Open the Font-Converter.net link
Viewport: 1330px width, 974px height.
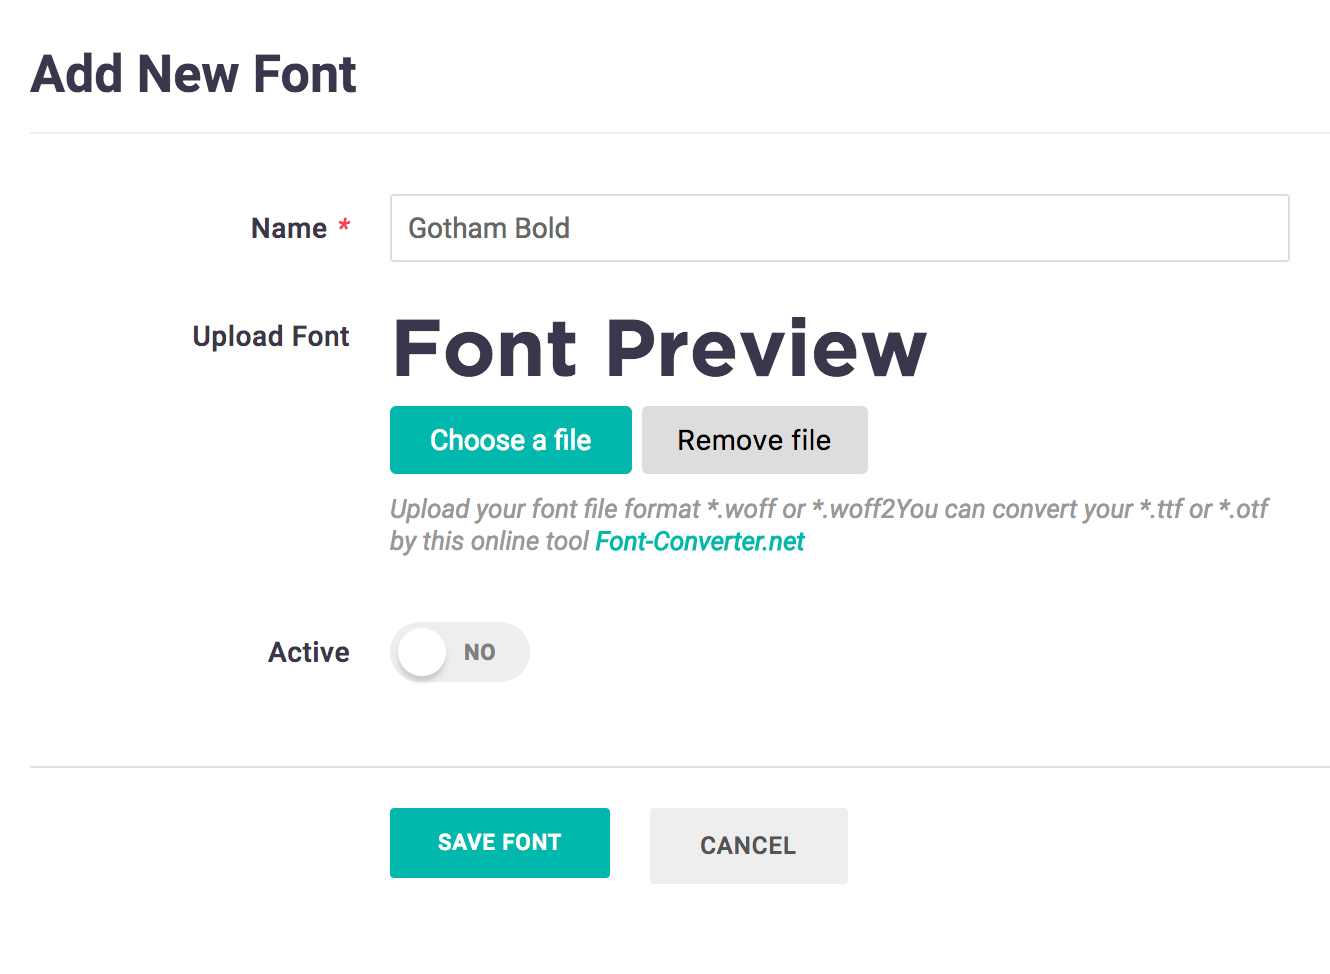click(x=699, y=542)
